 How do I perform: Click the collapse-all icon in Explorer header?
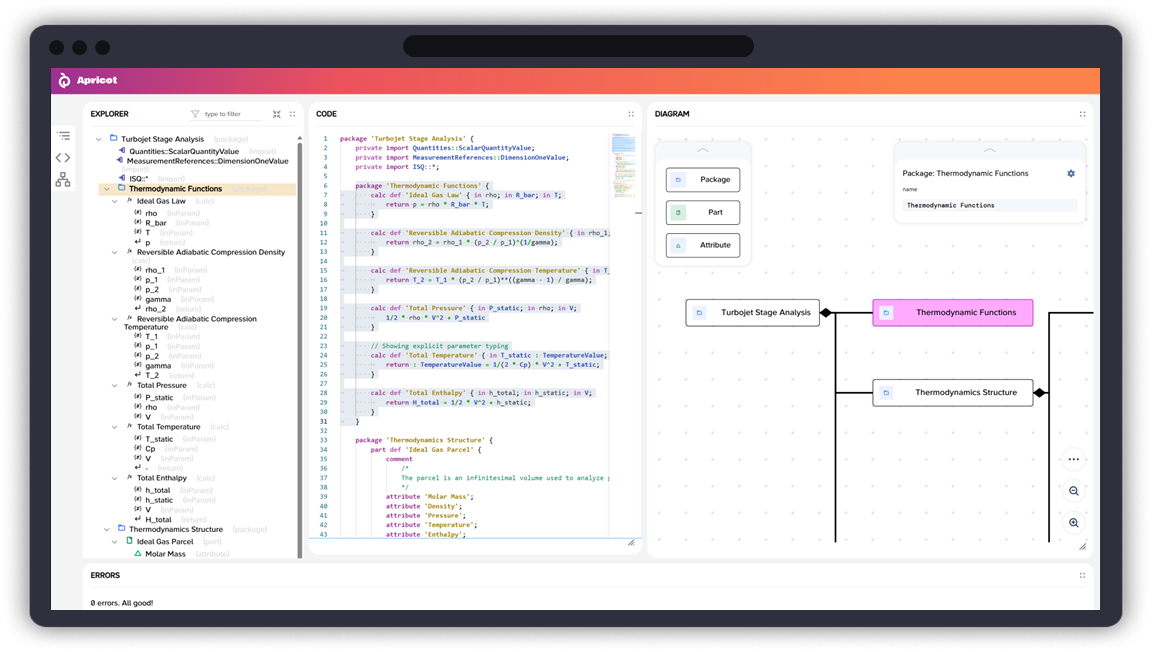pyautogui.click(x=277, y=114)
